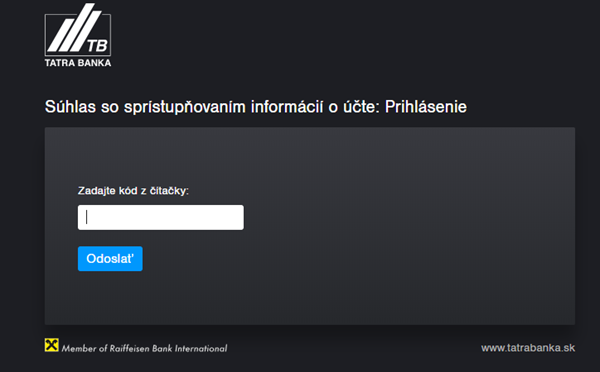Click the word Súhlas in the page title
600x372 pixels.
pyautogui.click(x=70, y=107)
